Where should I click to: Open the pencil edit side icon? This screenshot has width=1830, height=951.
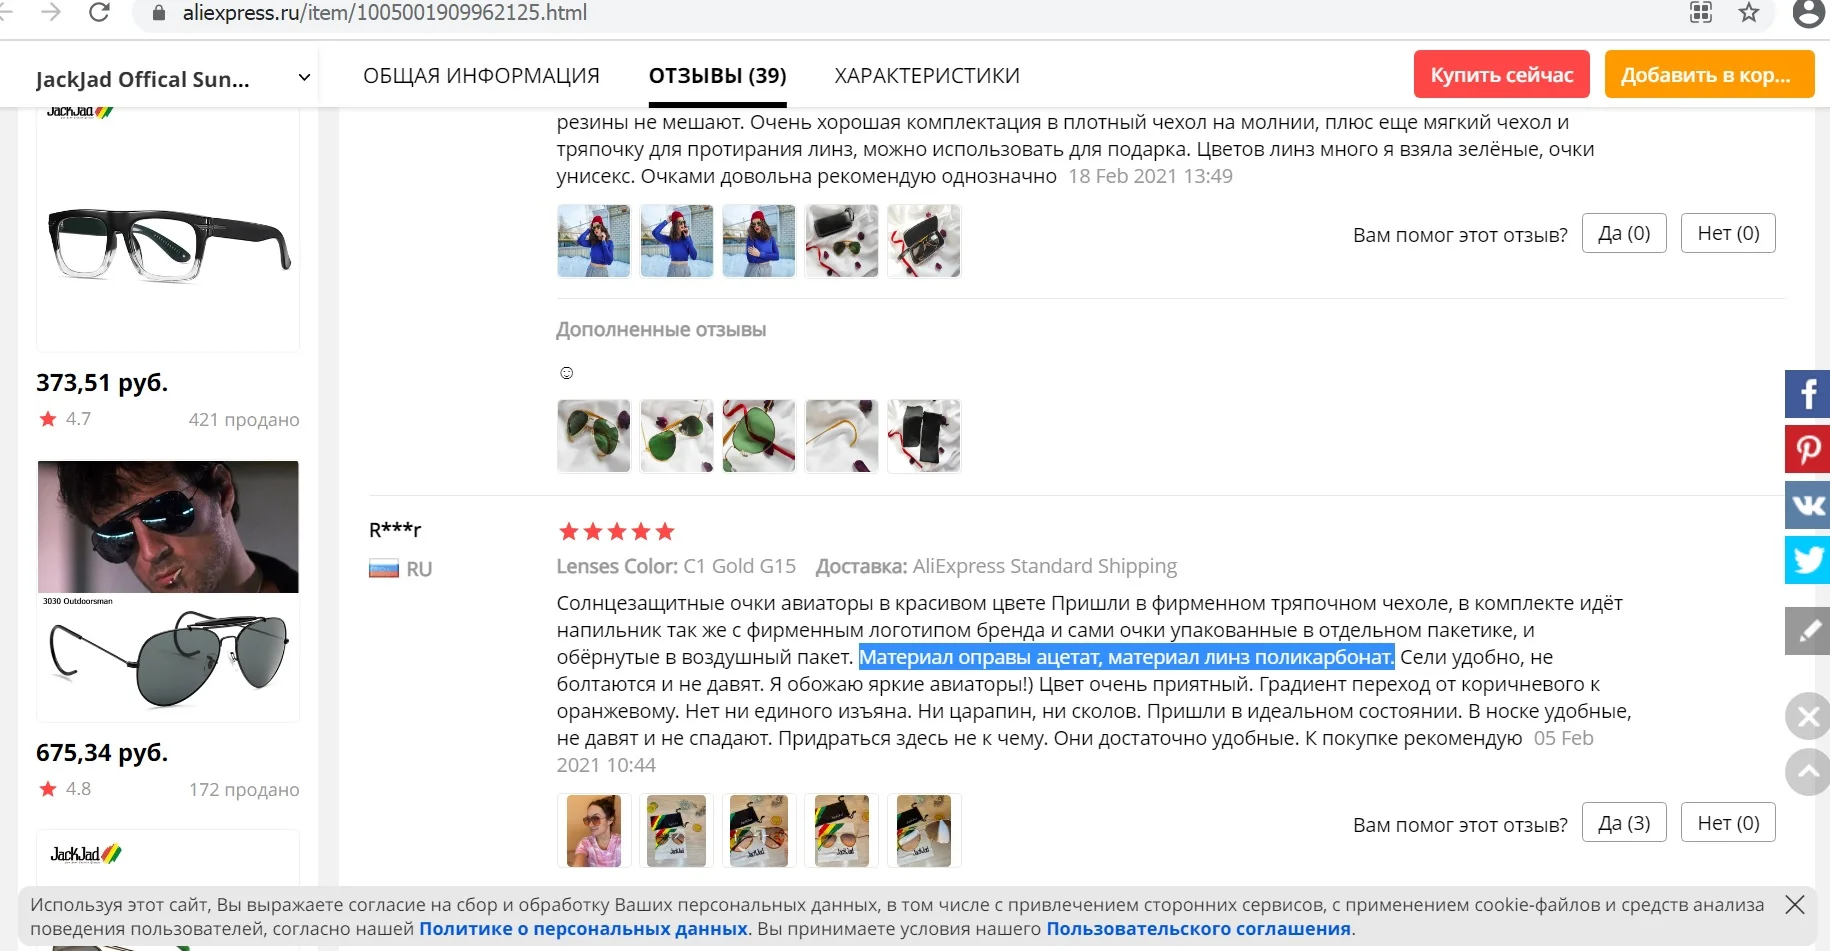click(x=1808, y=631)
